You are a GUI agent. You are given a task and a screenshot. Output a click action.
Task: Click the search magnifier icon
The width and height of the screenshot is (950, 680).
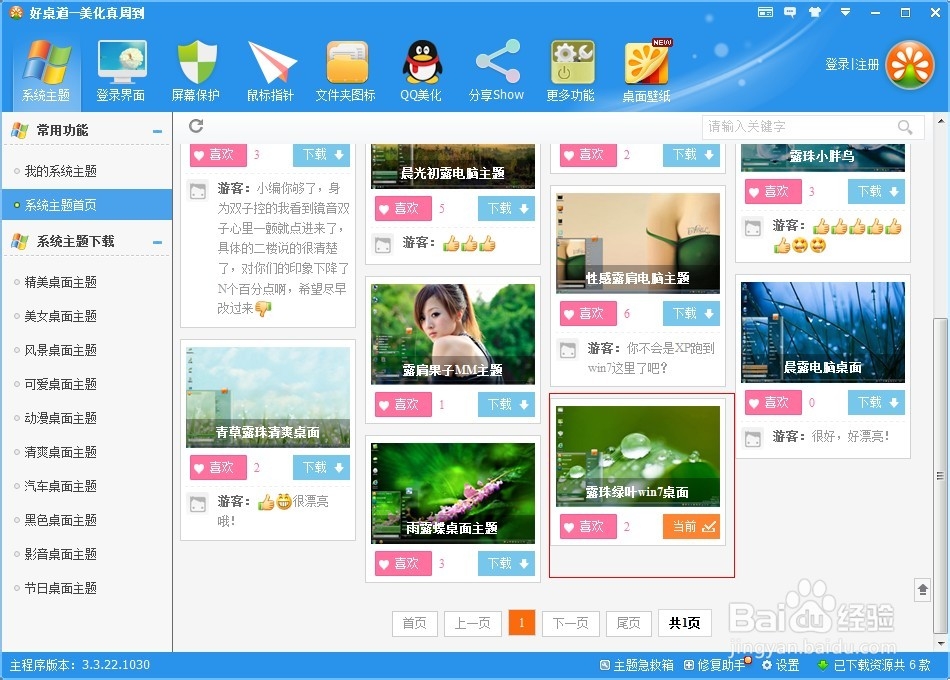click(905, 127)
